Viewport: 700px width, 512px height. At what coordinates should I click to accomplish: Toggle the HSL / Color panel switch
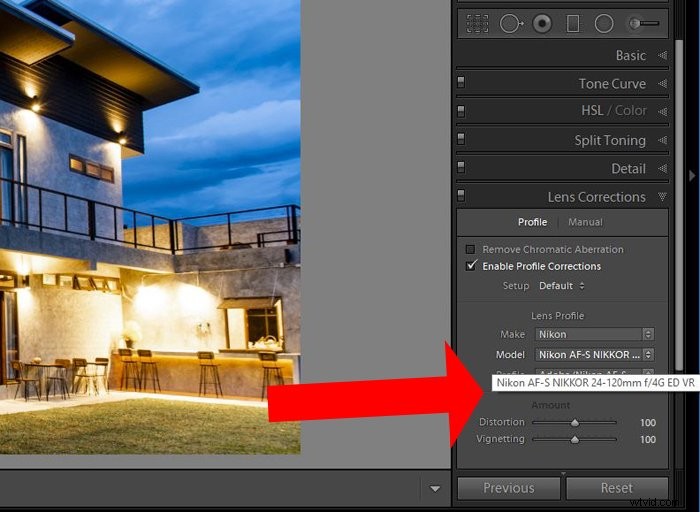461,111
